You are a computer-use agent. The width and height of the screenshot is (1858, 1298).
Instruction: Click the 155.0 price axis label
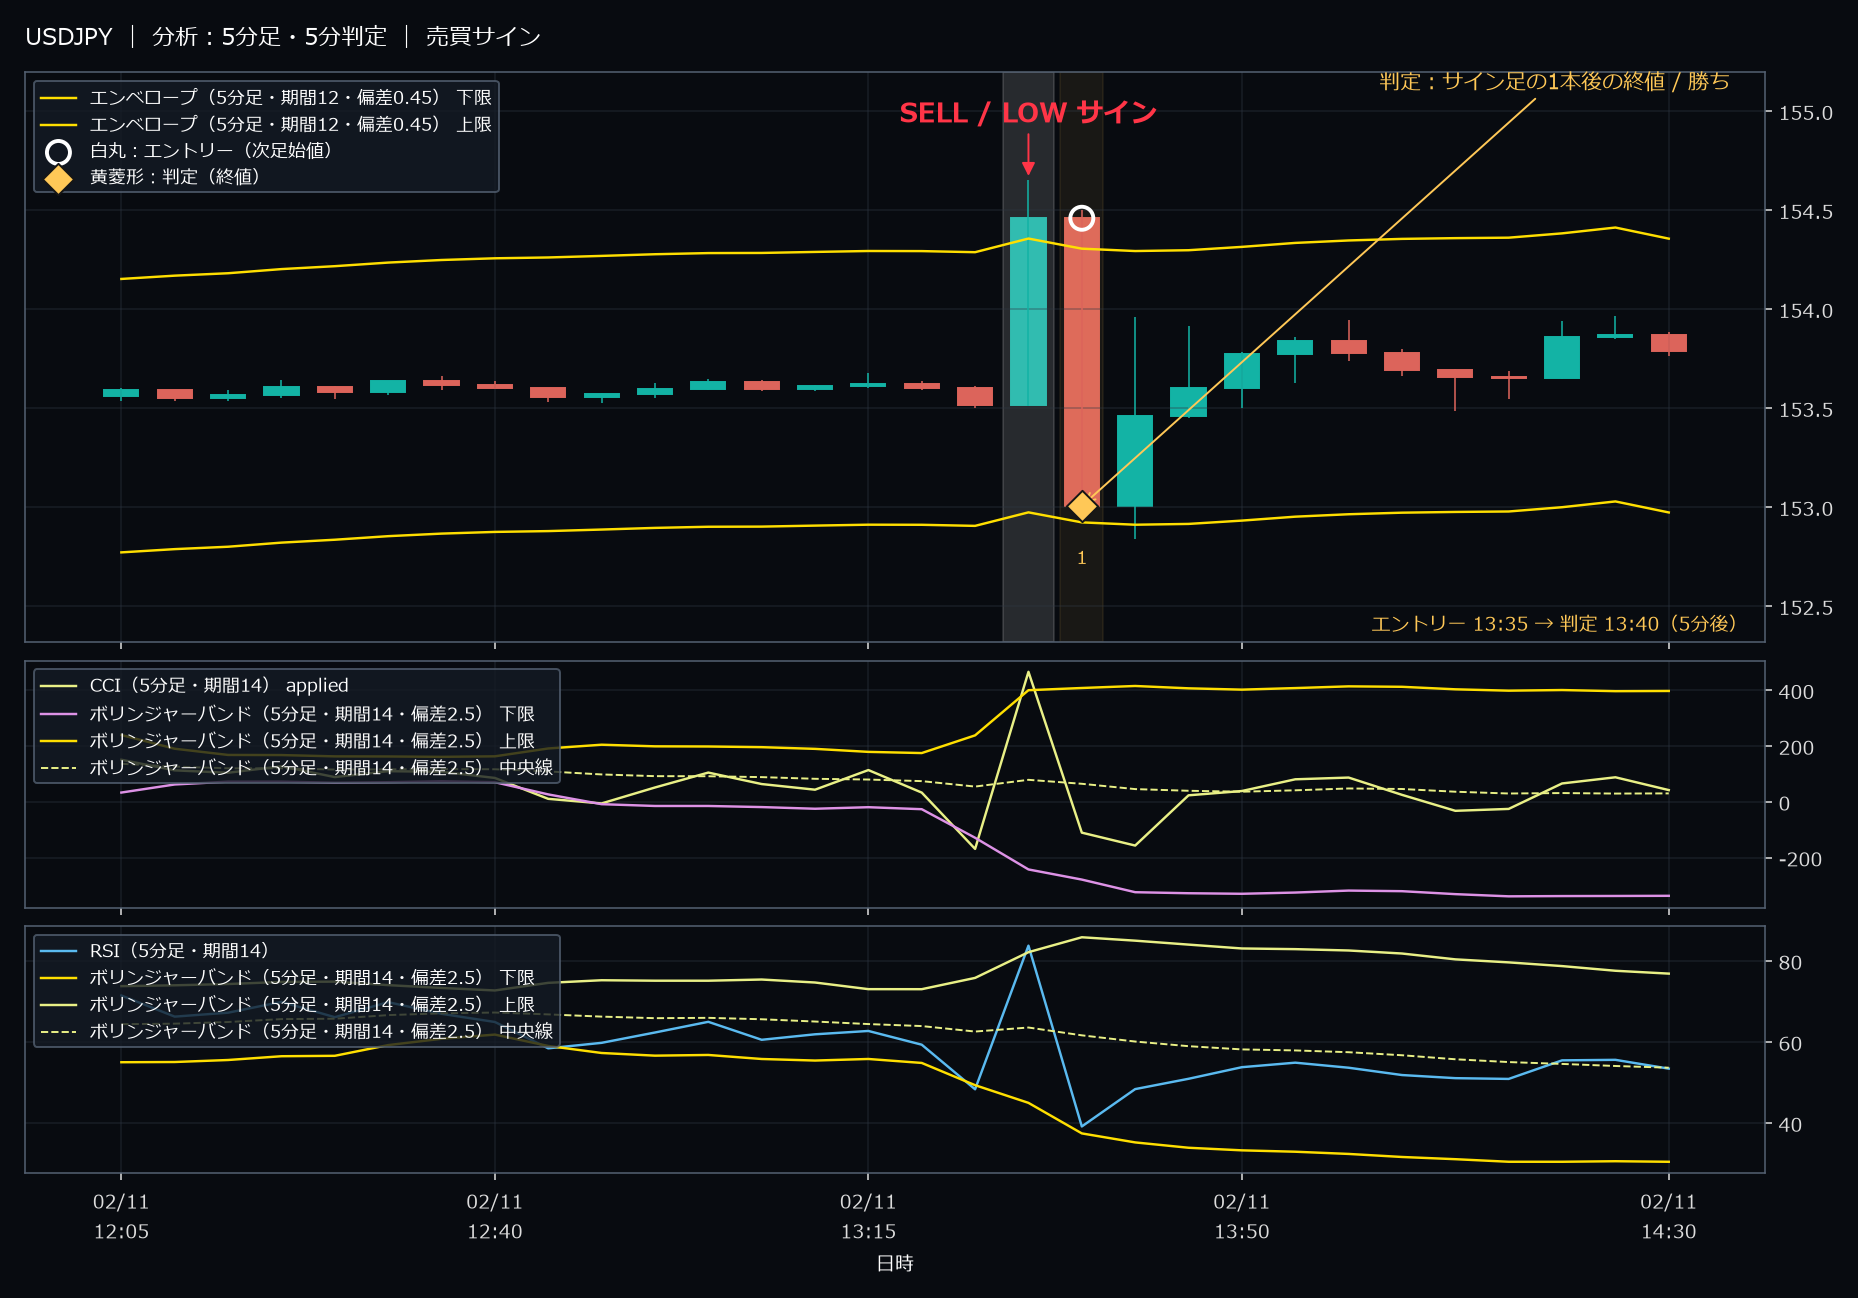click(x=1805, y=113)
